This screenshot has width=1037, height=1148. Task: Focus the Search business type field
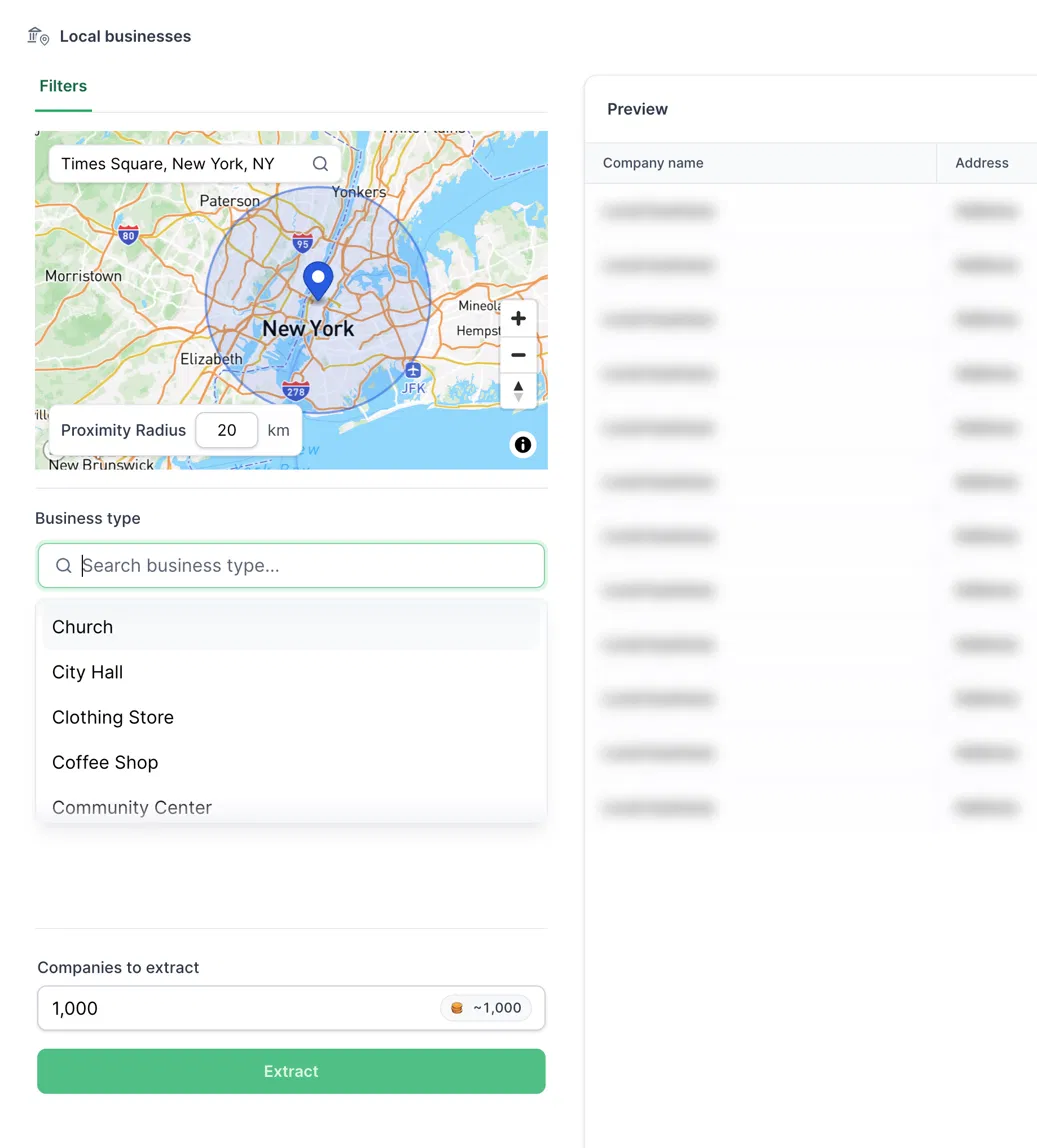tap(291, 565)
